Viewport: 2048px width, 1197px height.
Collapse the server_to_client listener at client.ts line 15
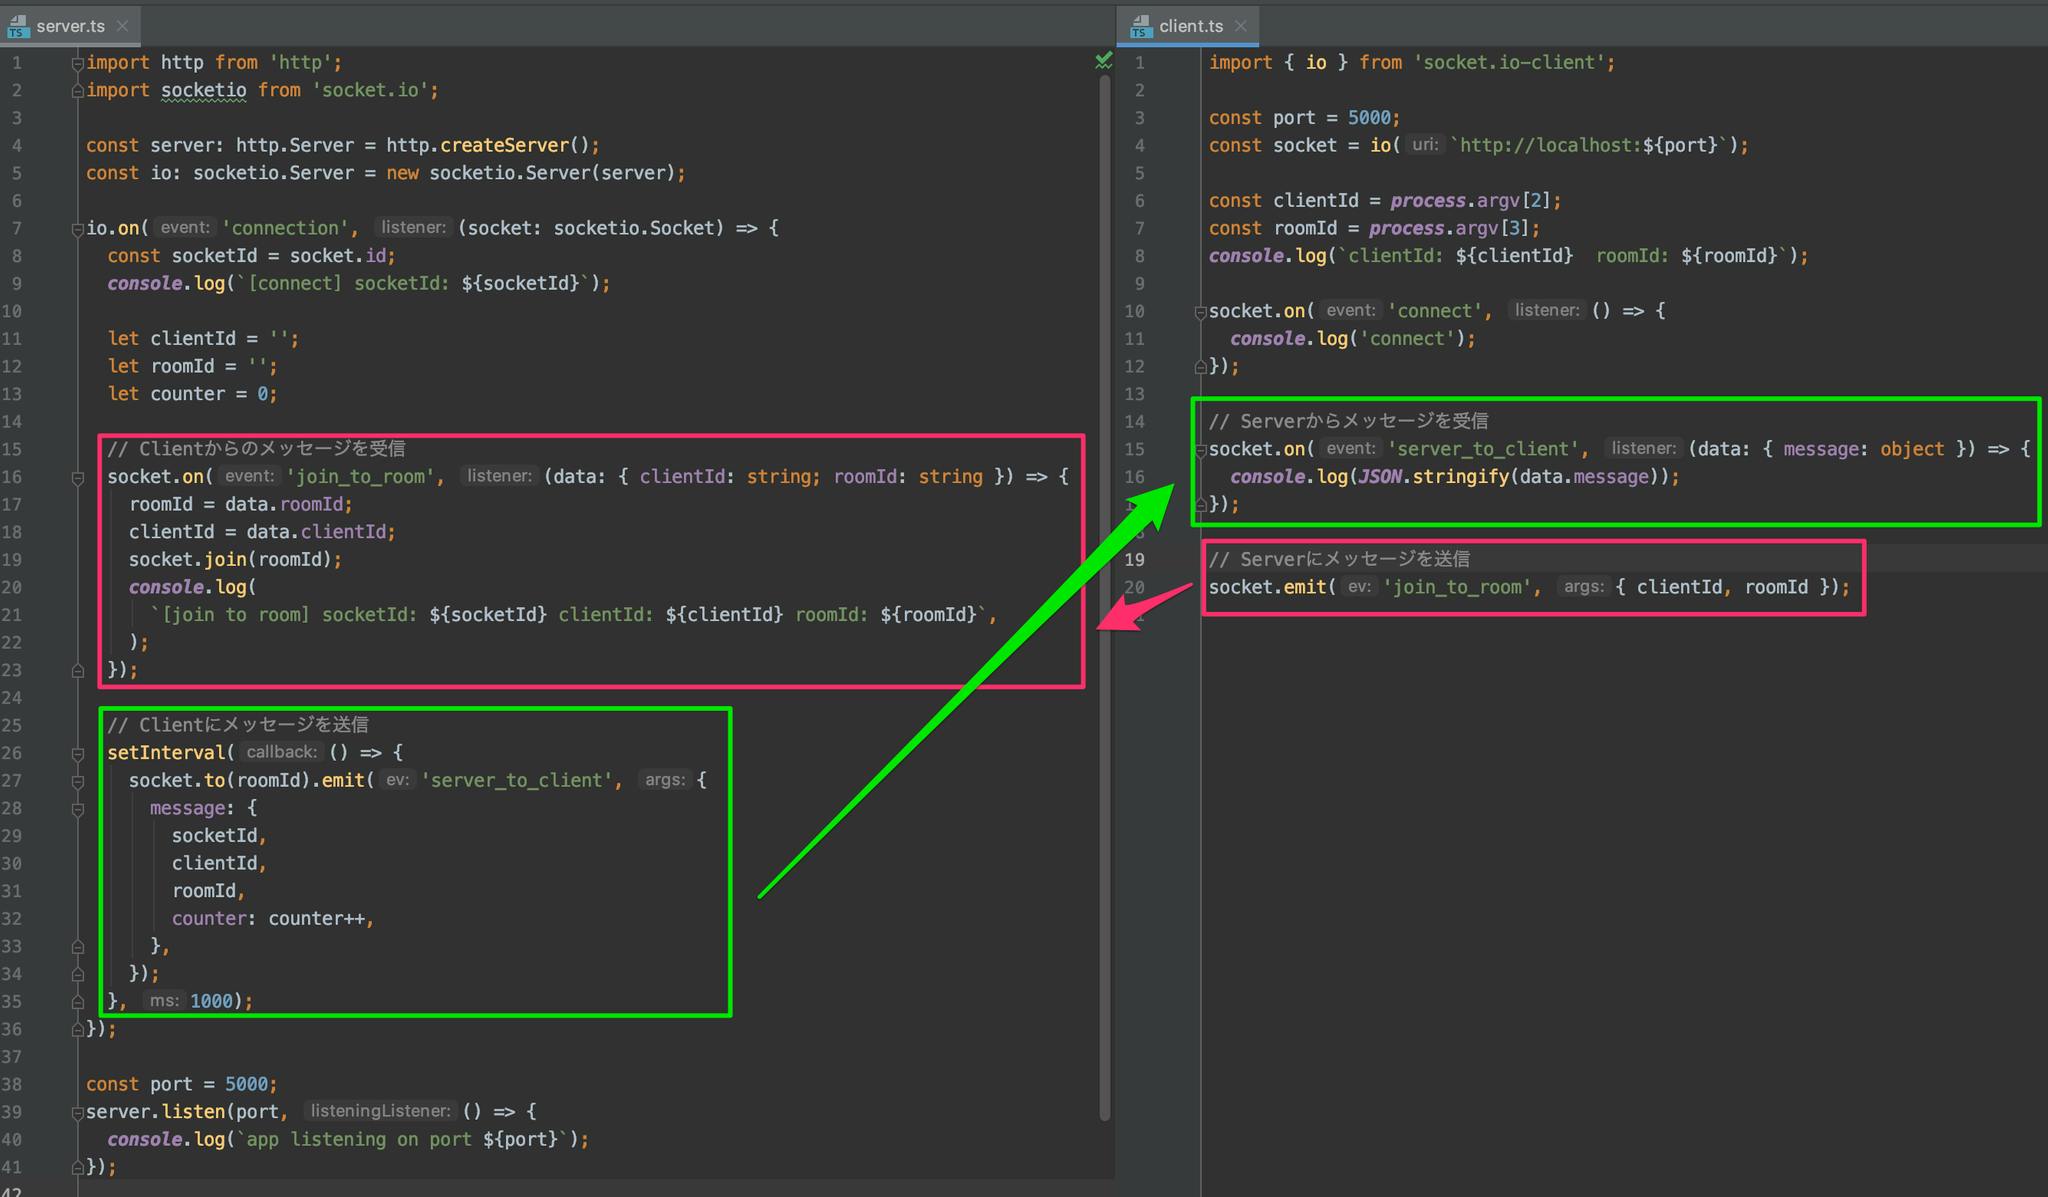pos(1200,450)
